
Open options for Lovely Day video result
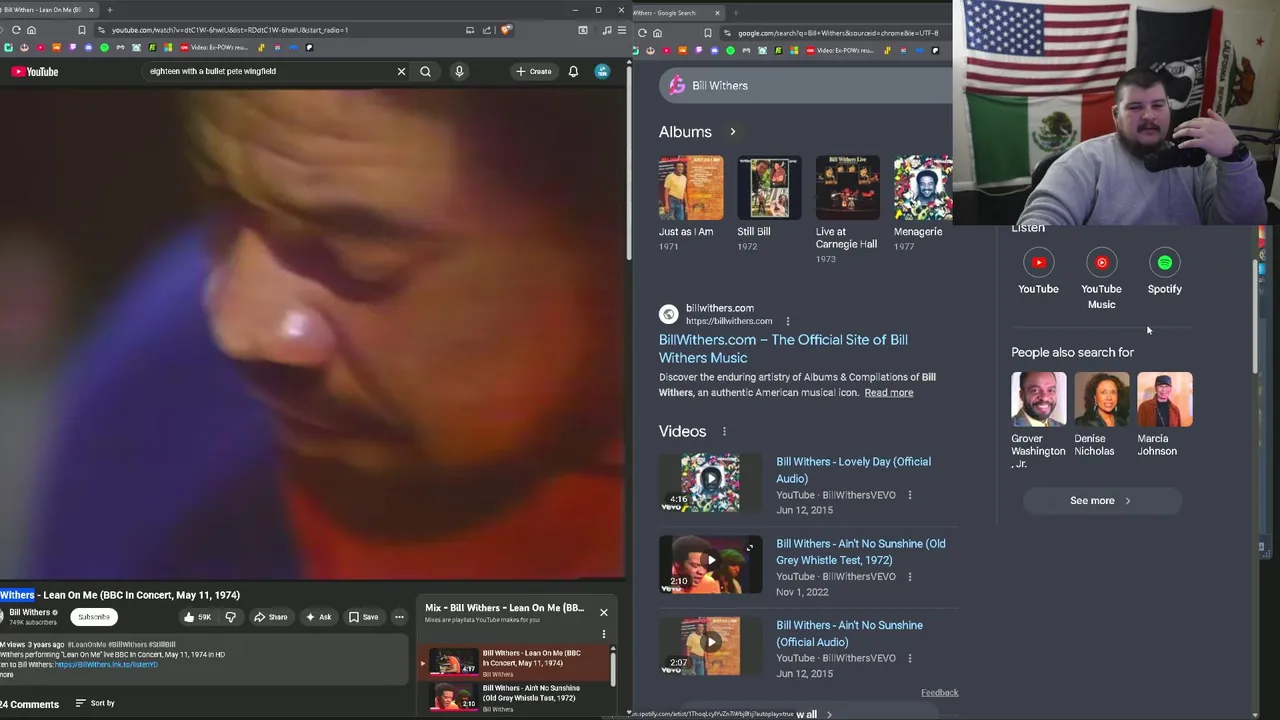point(909,495)
